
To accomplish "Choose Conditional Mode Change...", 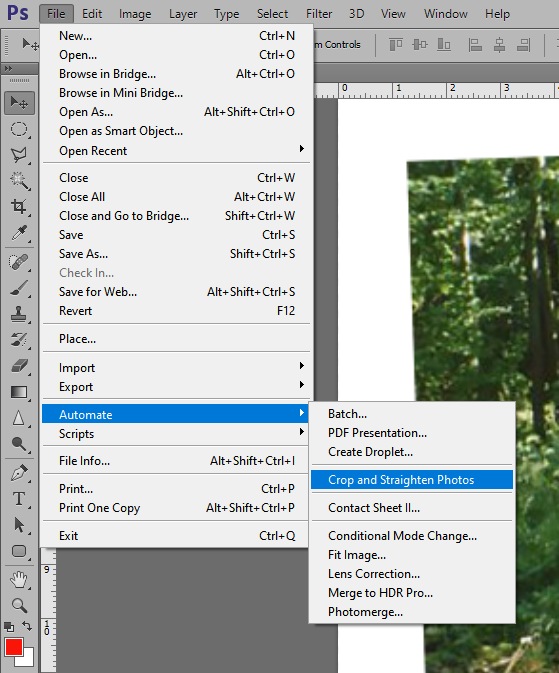I will coord(412,536).
